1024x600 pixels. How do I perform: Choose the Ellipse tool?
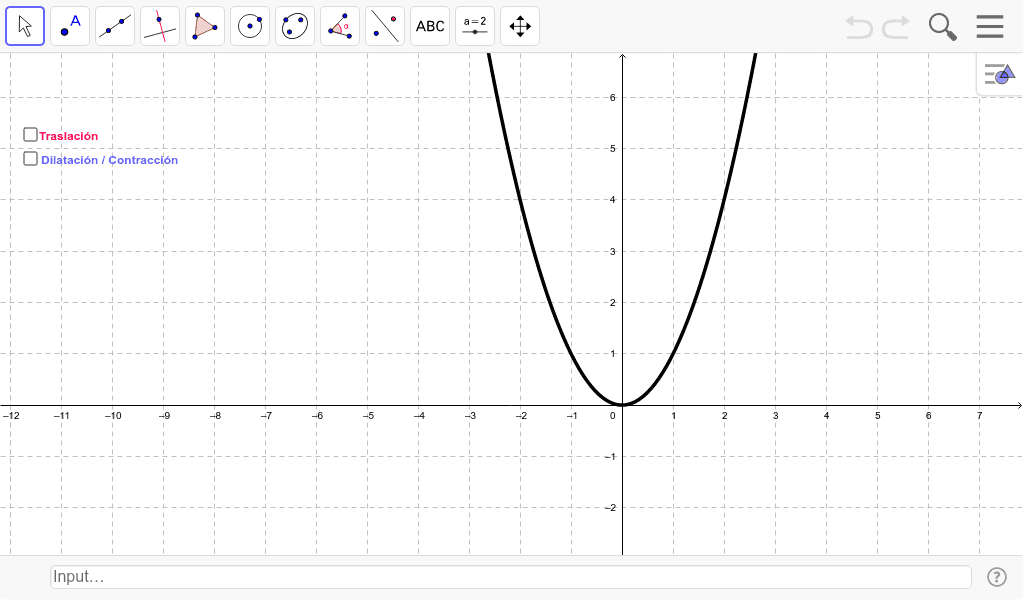(x=295, y=26)
